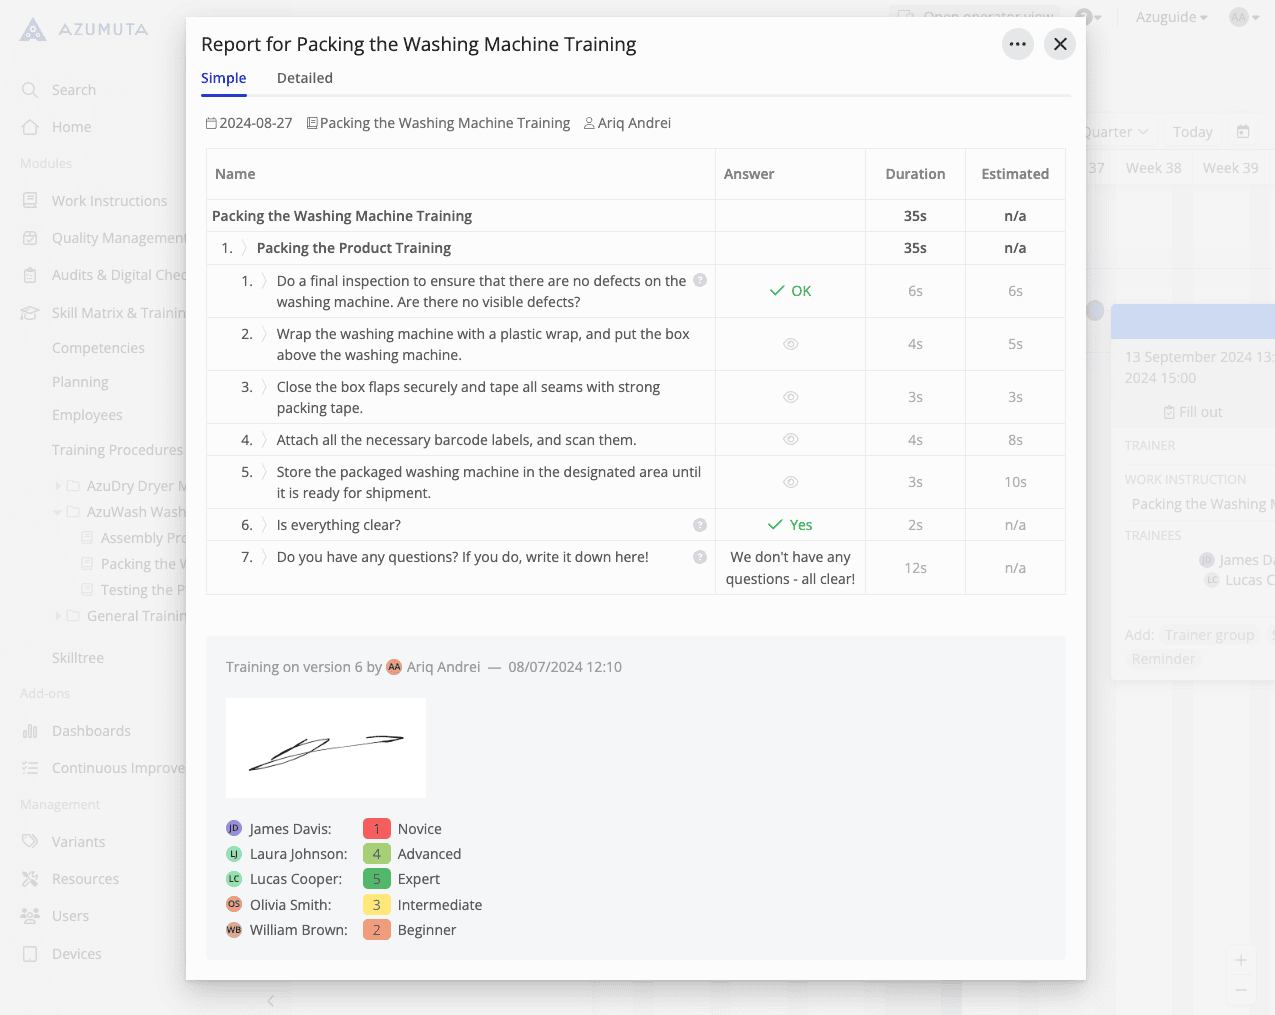Click help icon beside 'Is everything clear?'
Viewport: 1275px width, 1015px height.
[x=700, y=525]
